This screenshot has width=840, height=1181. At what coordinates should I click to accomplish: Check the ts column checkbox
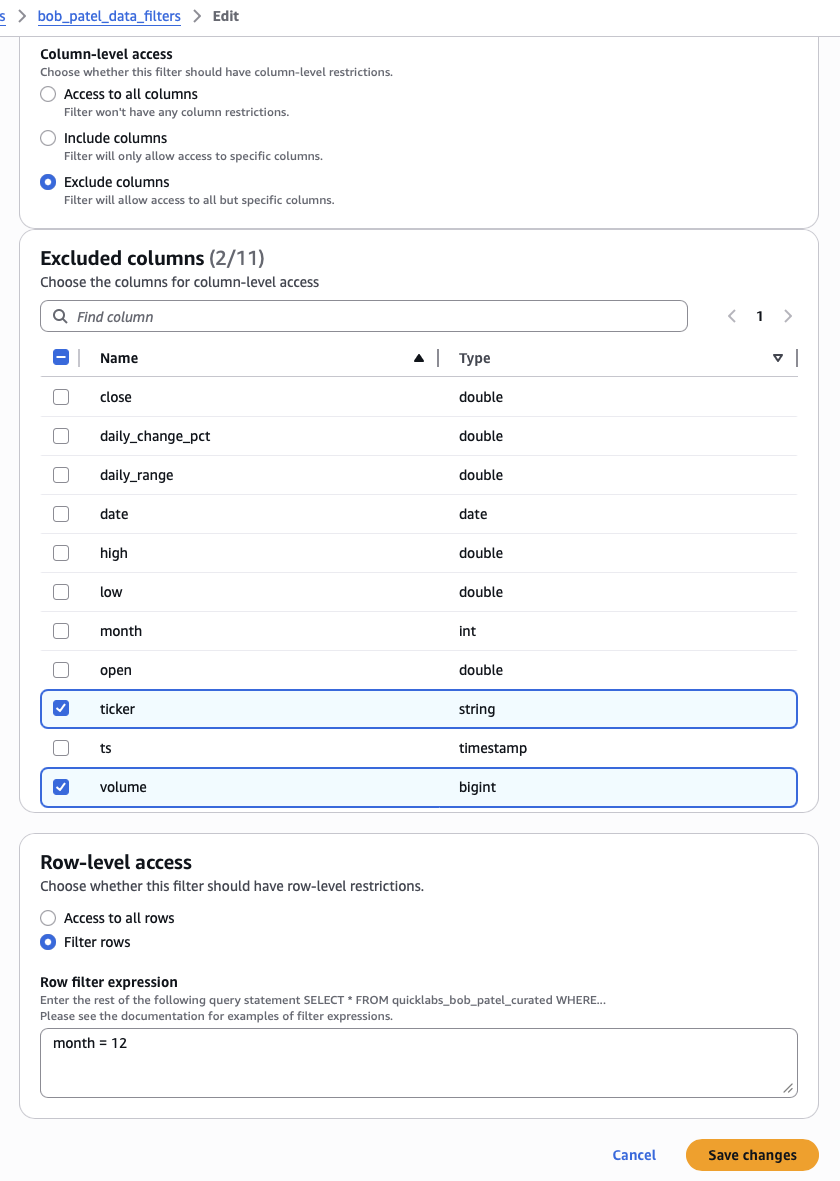coord(61,748)
